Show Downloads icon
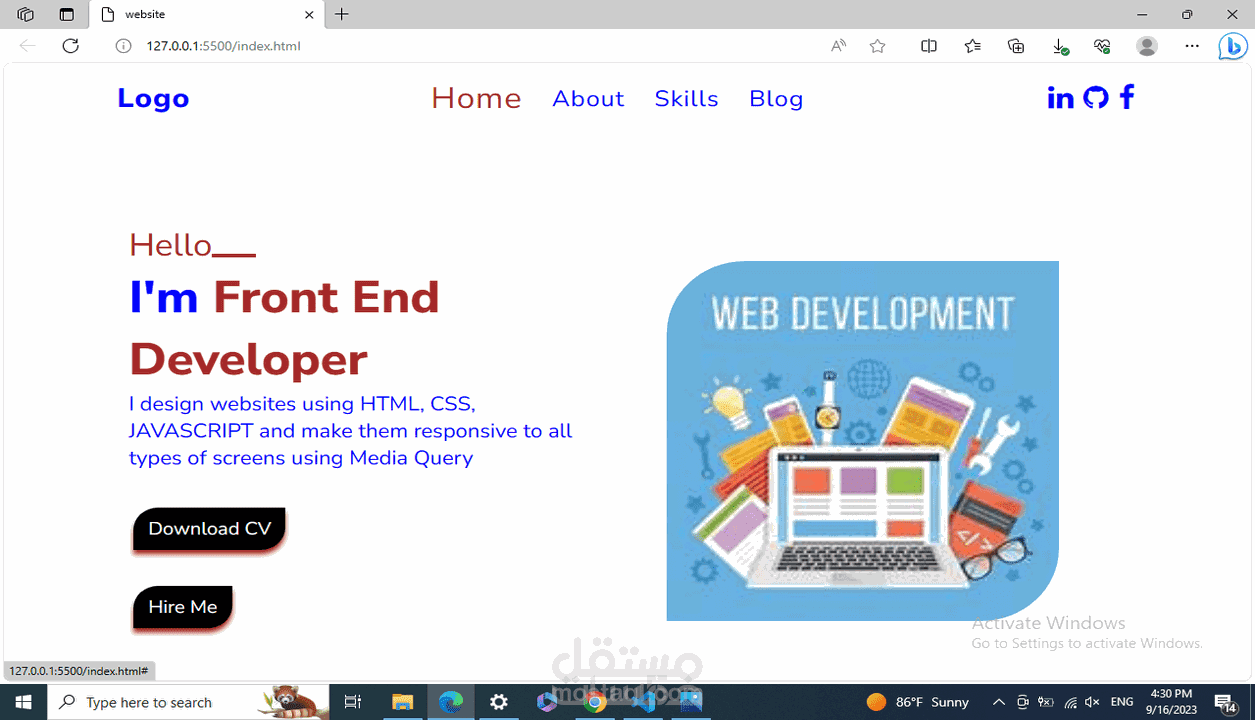This screenshot has width=1255, height=720. tap(1060, 46)
